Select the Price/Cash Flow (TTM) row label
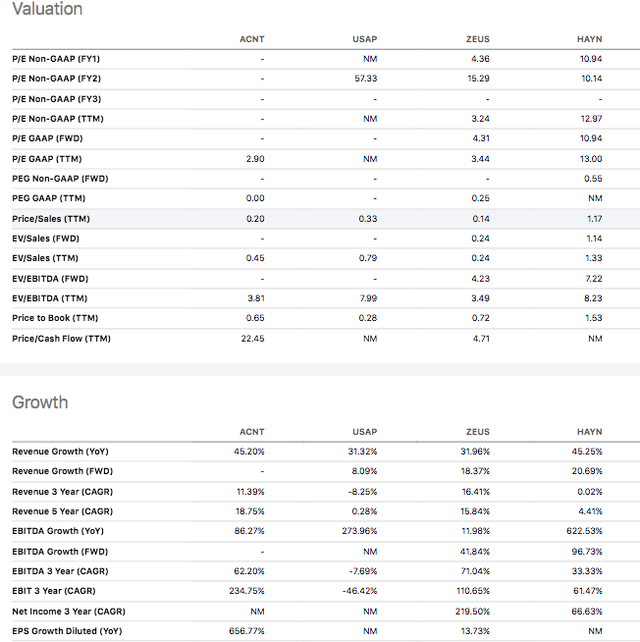 pos(61,339)
